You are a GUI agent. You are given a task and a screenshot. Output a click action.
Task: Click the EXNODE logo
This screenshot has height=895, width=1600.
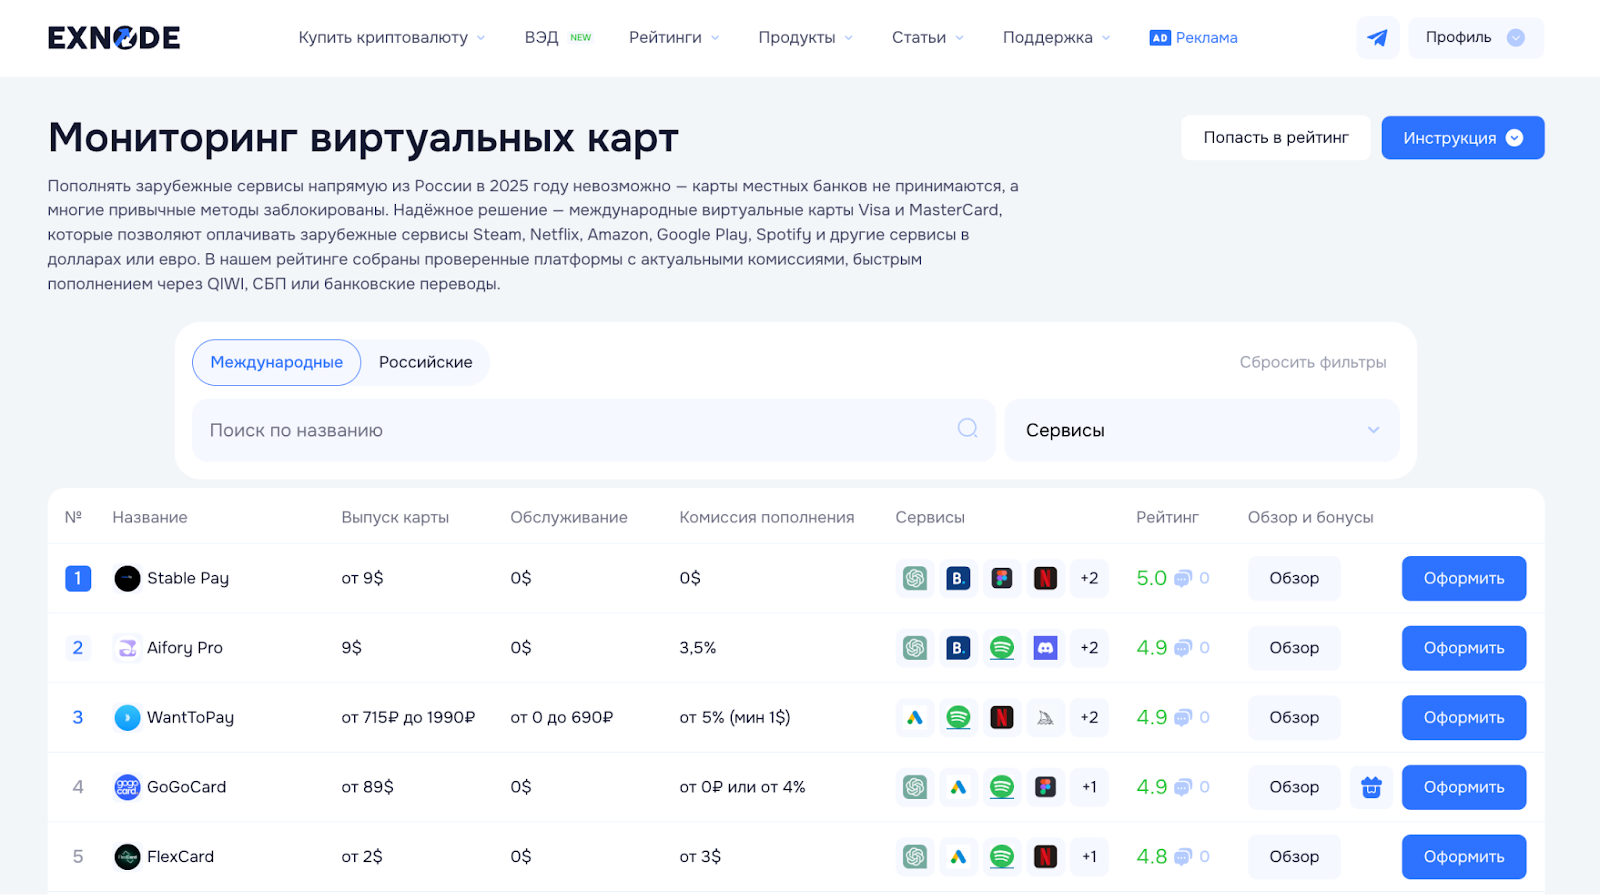pos(114,38)
